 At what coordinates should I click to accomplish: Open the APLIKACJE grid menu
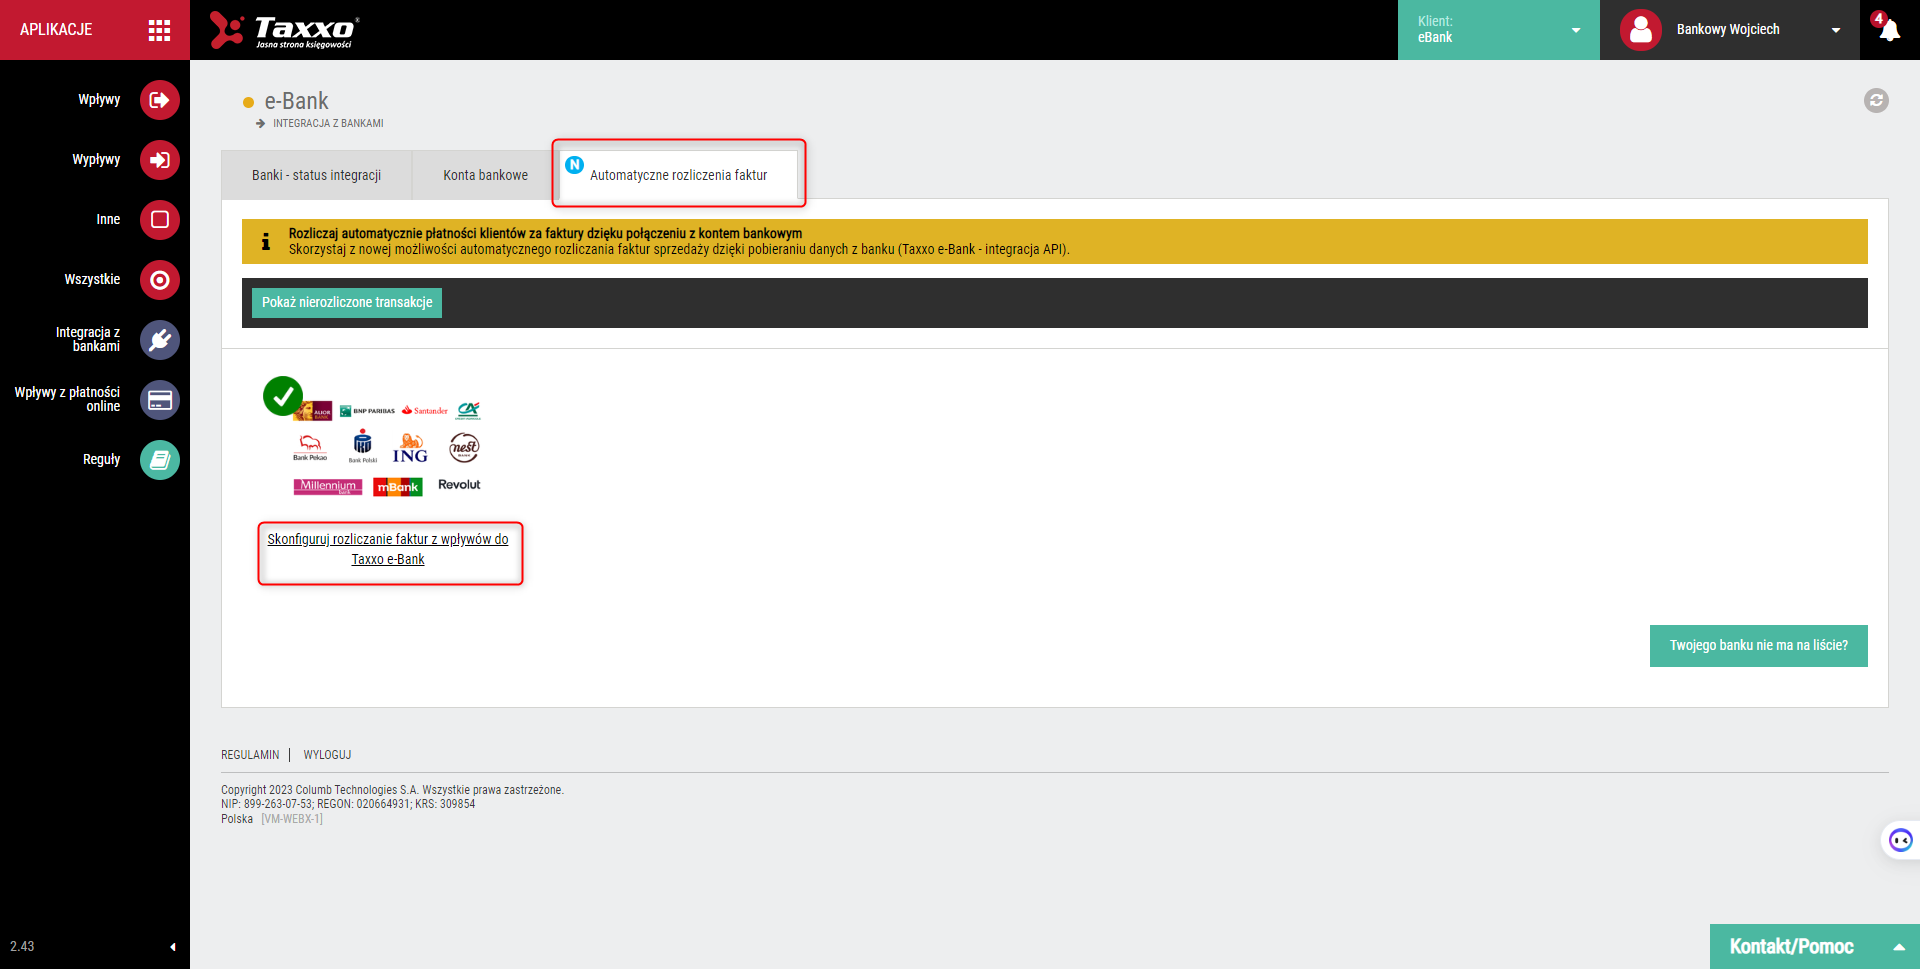click(x=159, y=30)
